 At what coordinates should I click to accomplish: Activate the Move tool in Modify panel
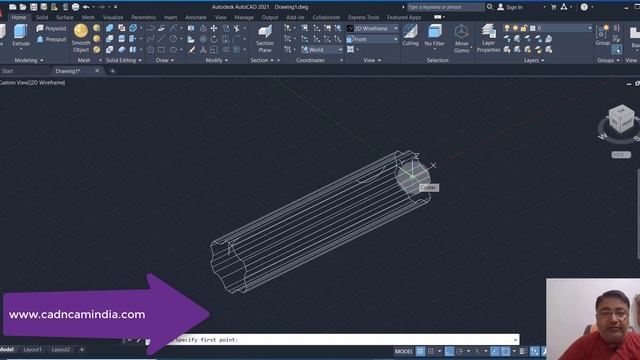coord(213,28)
